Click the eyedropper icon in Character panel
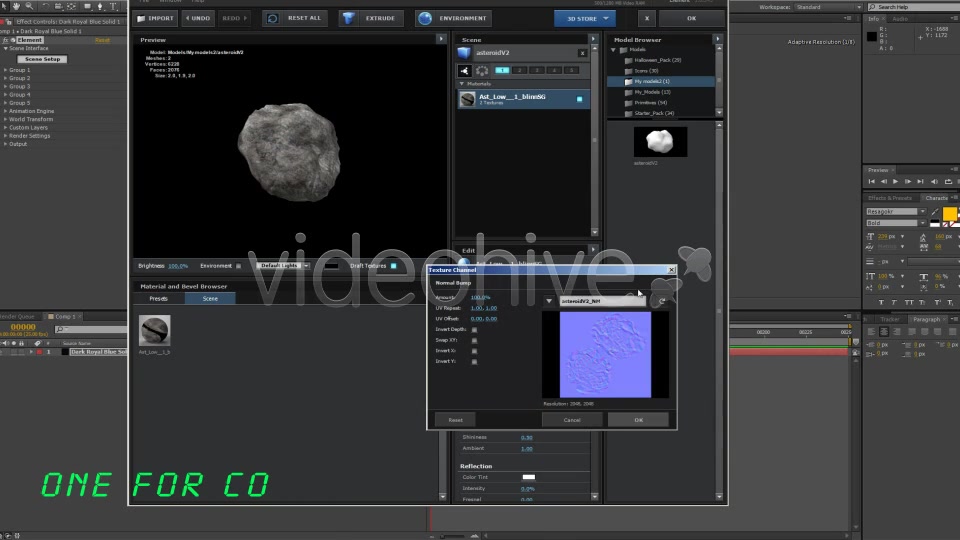 [934, 212]
